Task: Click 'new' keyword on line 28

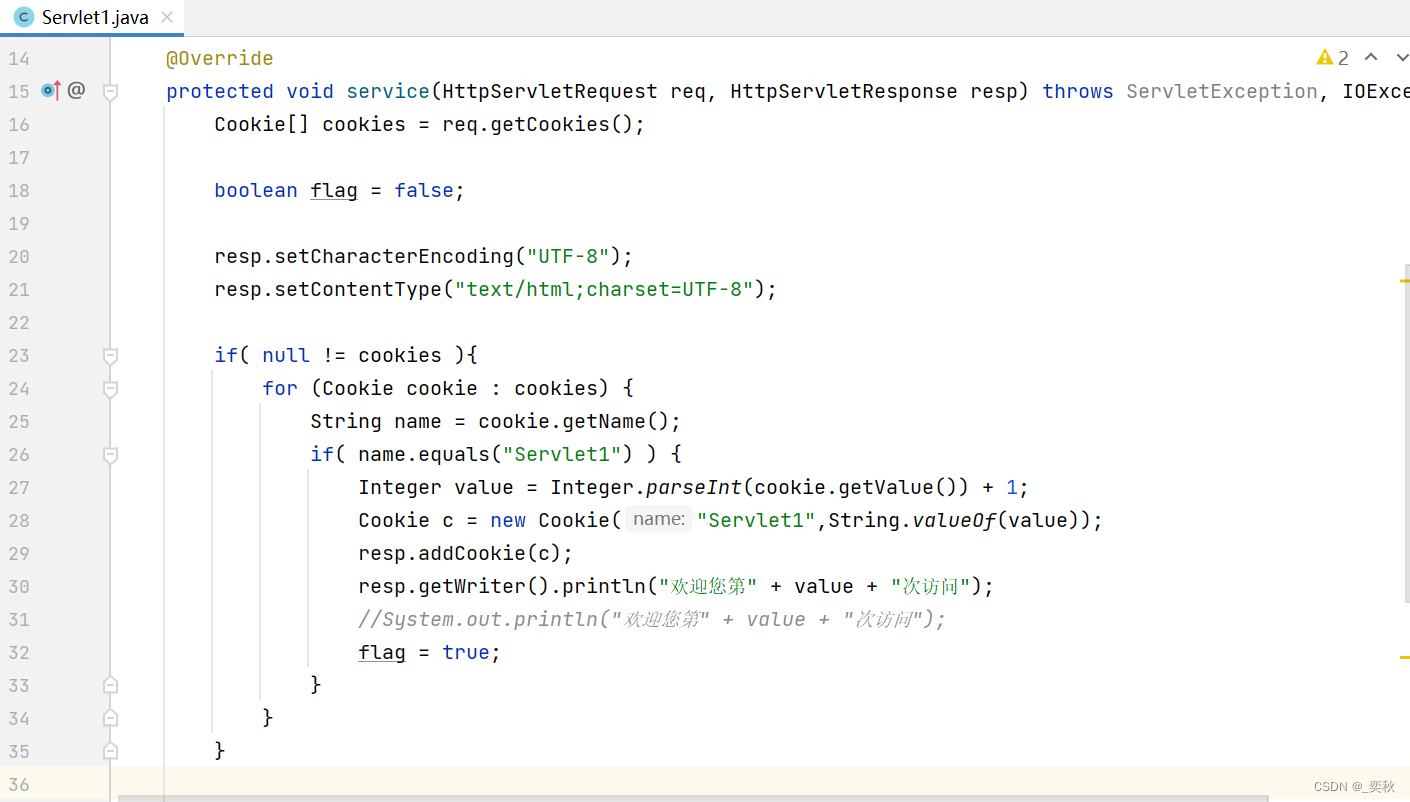Action: (x=508, y=520)
